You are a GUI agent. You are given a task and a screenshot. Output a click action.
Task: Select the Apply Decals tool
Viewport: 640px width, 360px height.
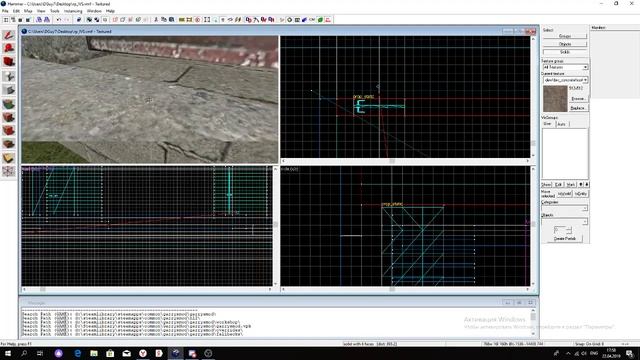tap(9, 131)
